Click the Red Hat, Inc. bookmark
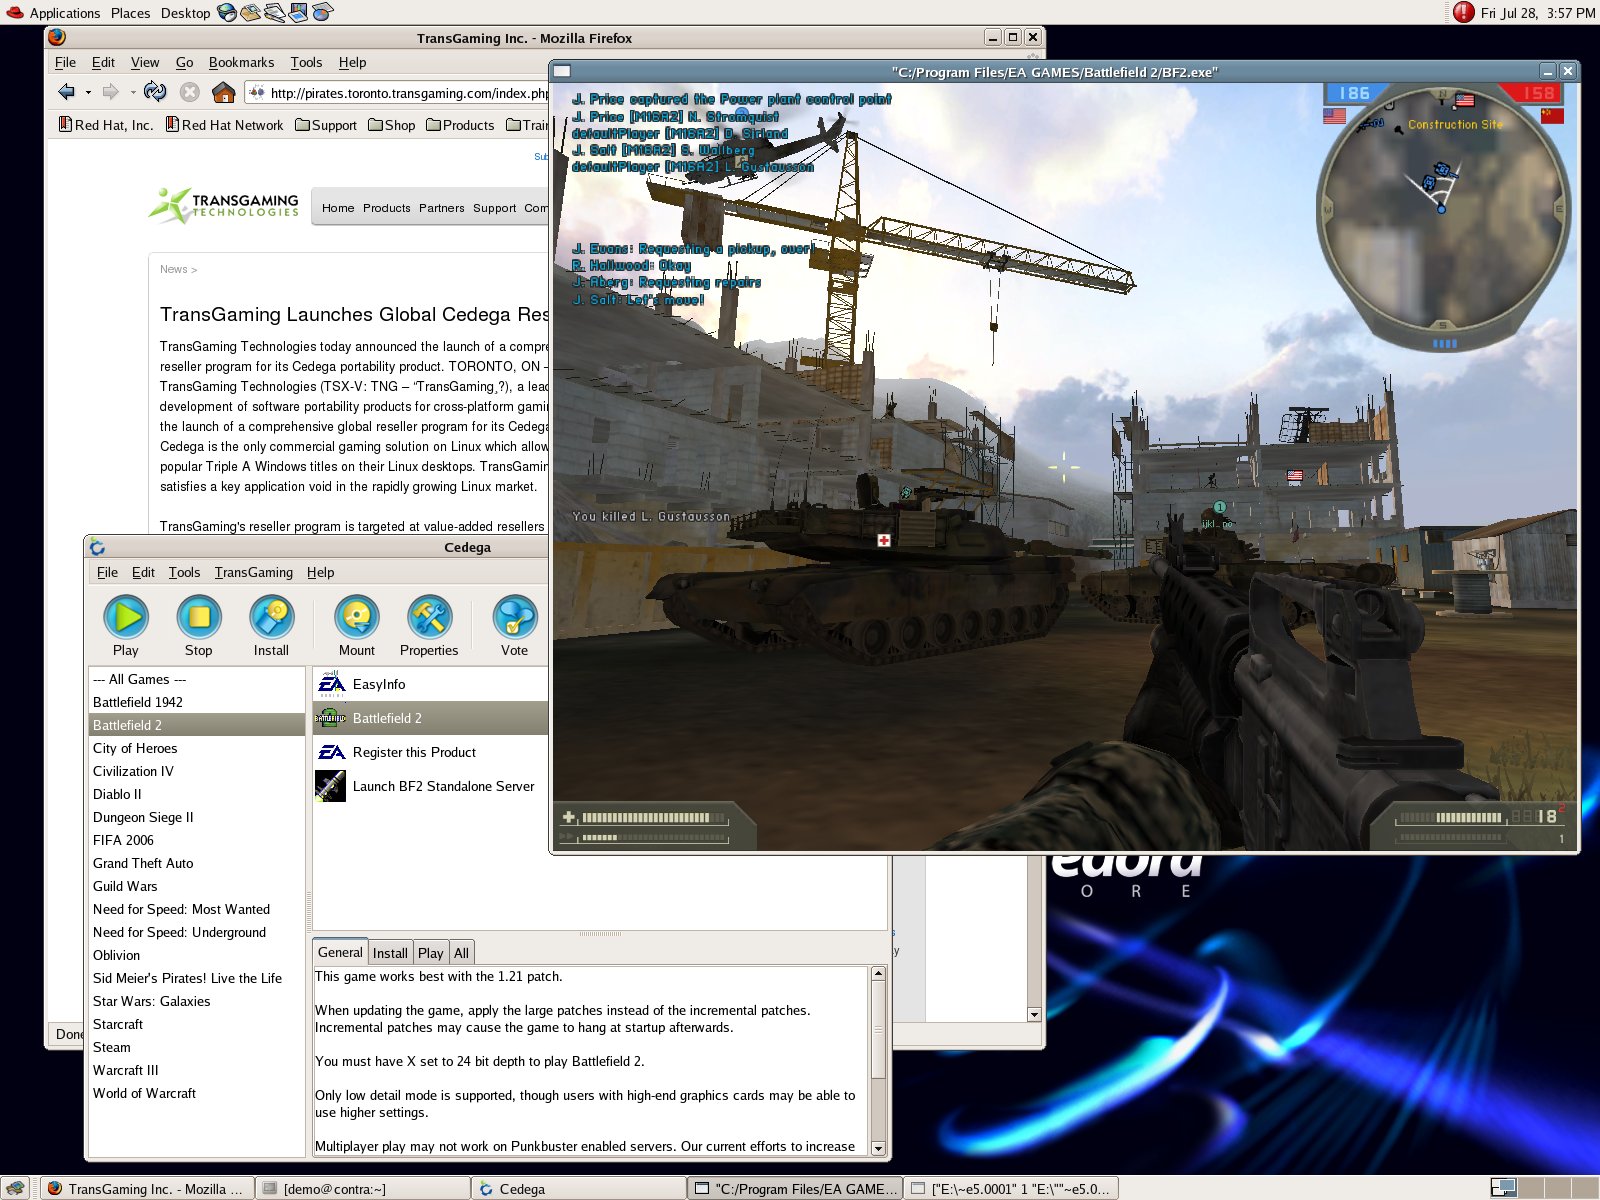Viewport: 1600px width, 1200px height. (106, 125)
